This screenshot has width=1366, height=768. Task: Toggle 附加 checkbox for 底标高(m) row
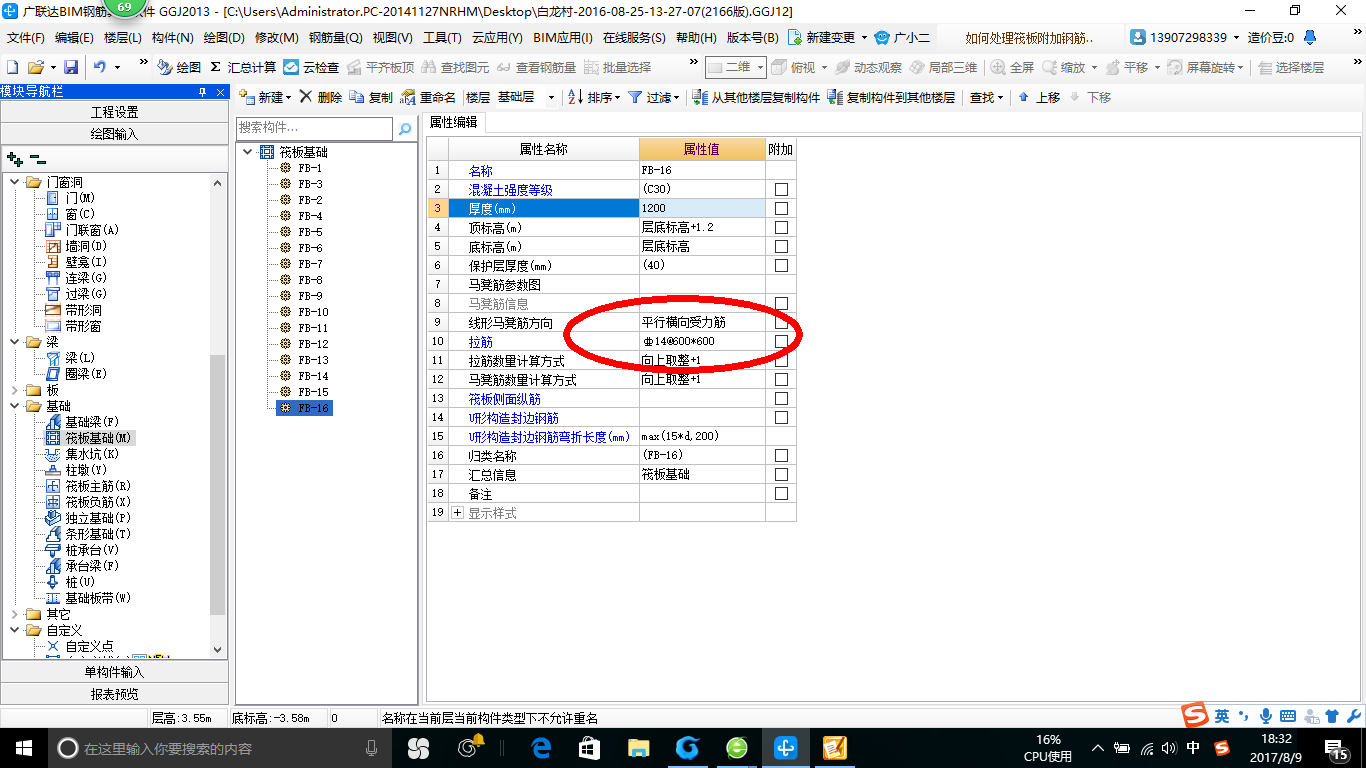tap(781, 246)
